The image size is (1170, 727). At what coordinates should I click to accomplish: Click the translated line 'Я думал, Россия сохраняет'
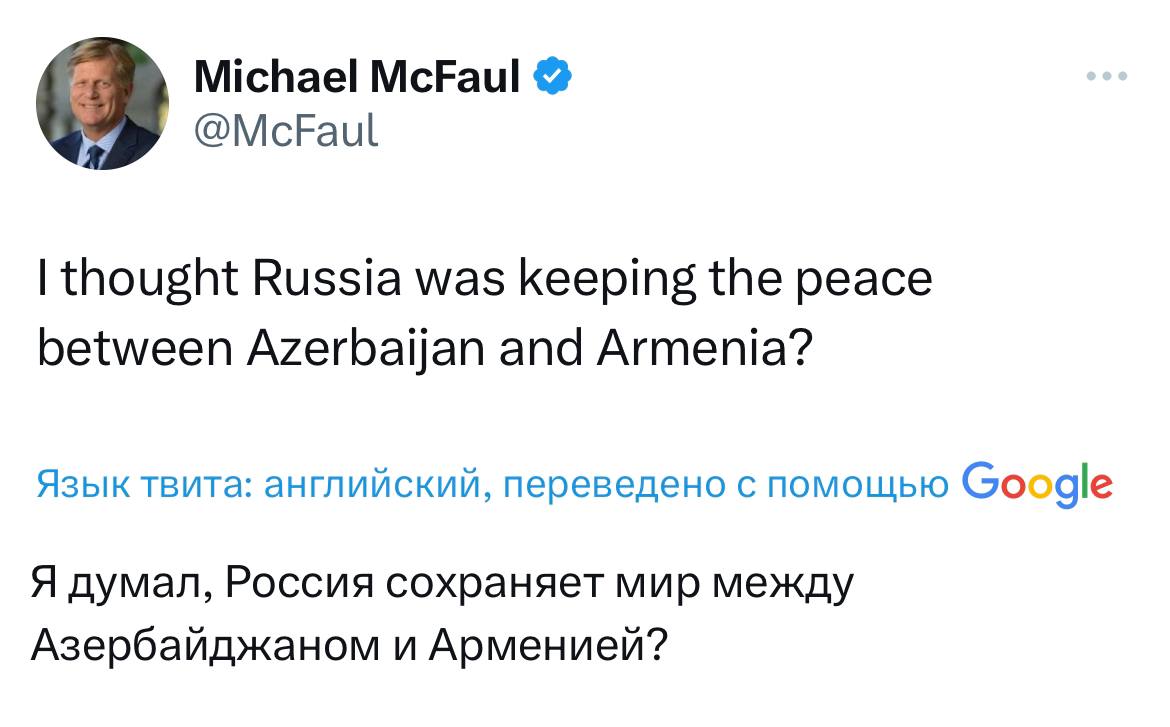(x=317, y=583)
